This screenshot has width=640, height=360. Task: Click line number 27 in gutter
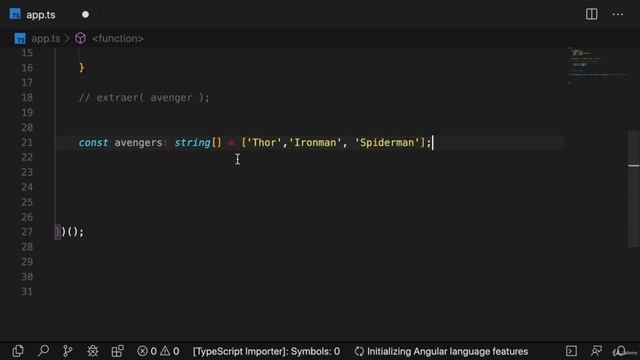pos(27,232)
